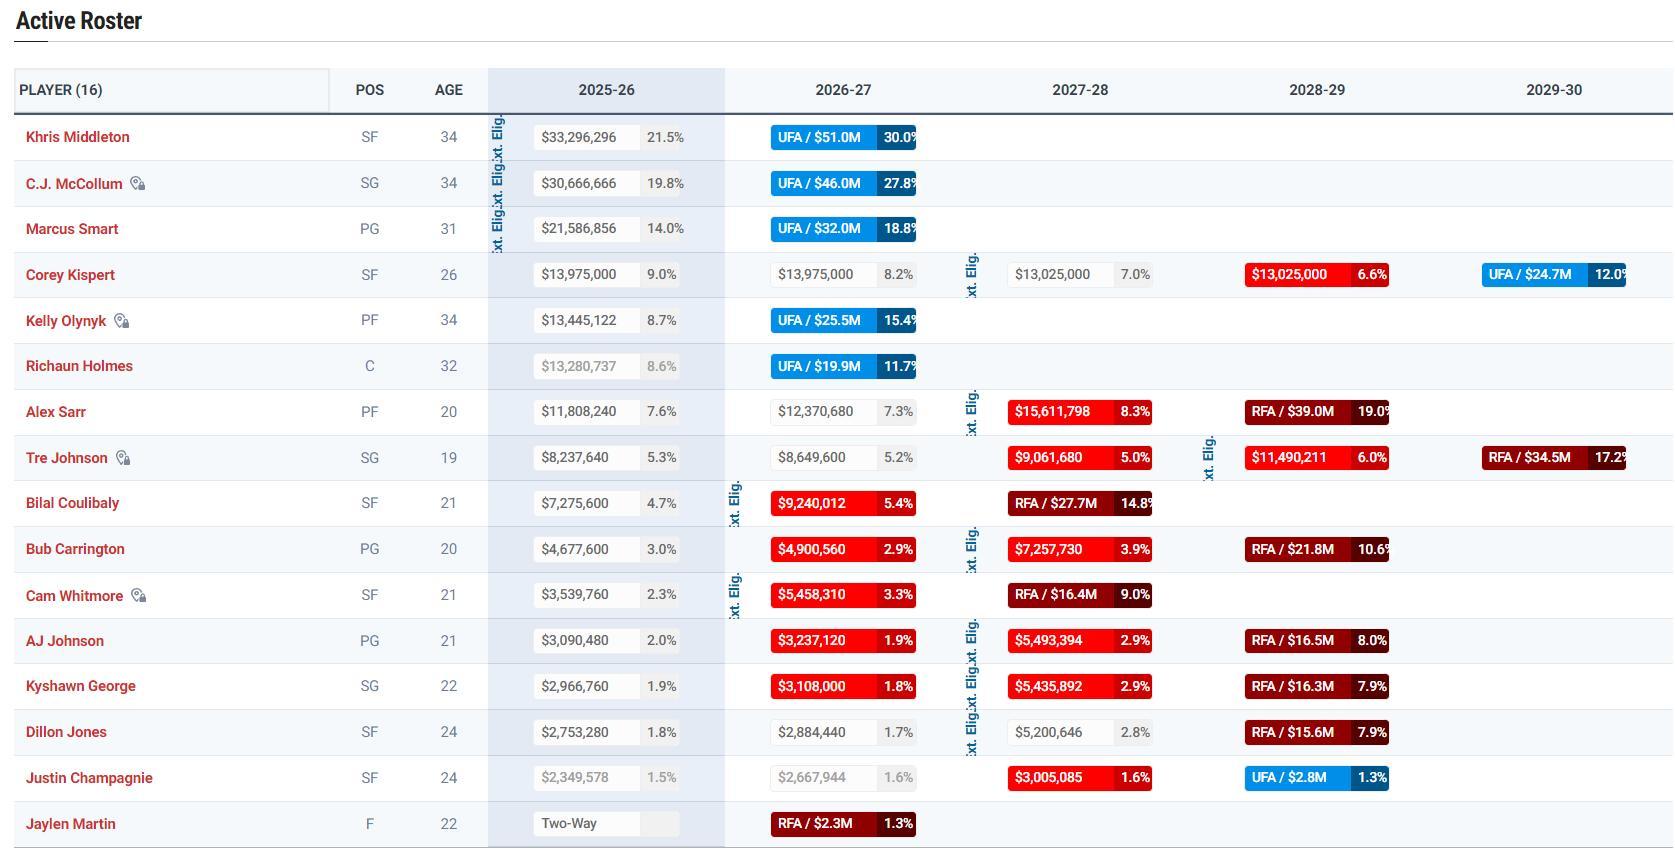Image resolution: width=1675 pixels, height=860 pixels.
Task: Sort the table by AGE column
Action: pos(448,90)
